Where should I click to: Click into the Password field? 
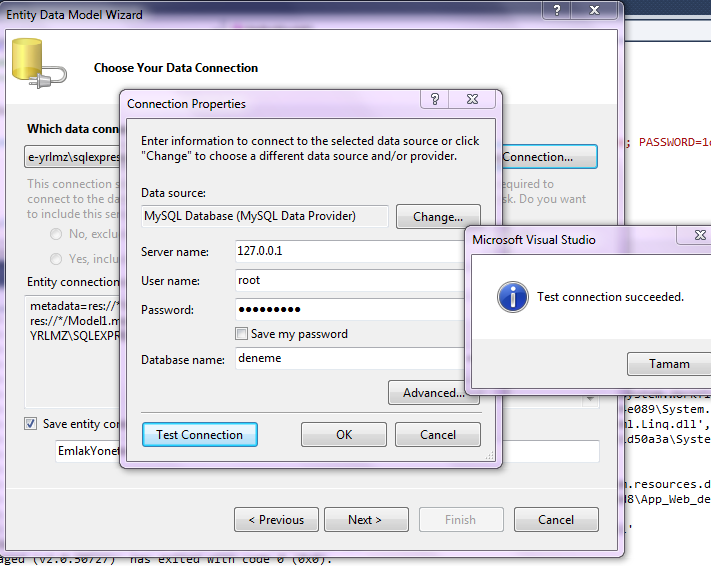click(x=350, y=309)
